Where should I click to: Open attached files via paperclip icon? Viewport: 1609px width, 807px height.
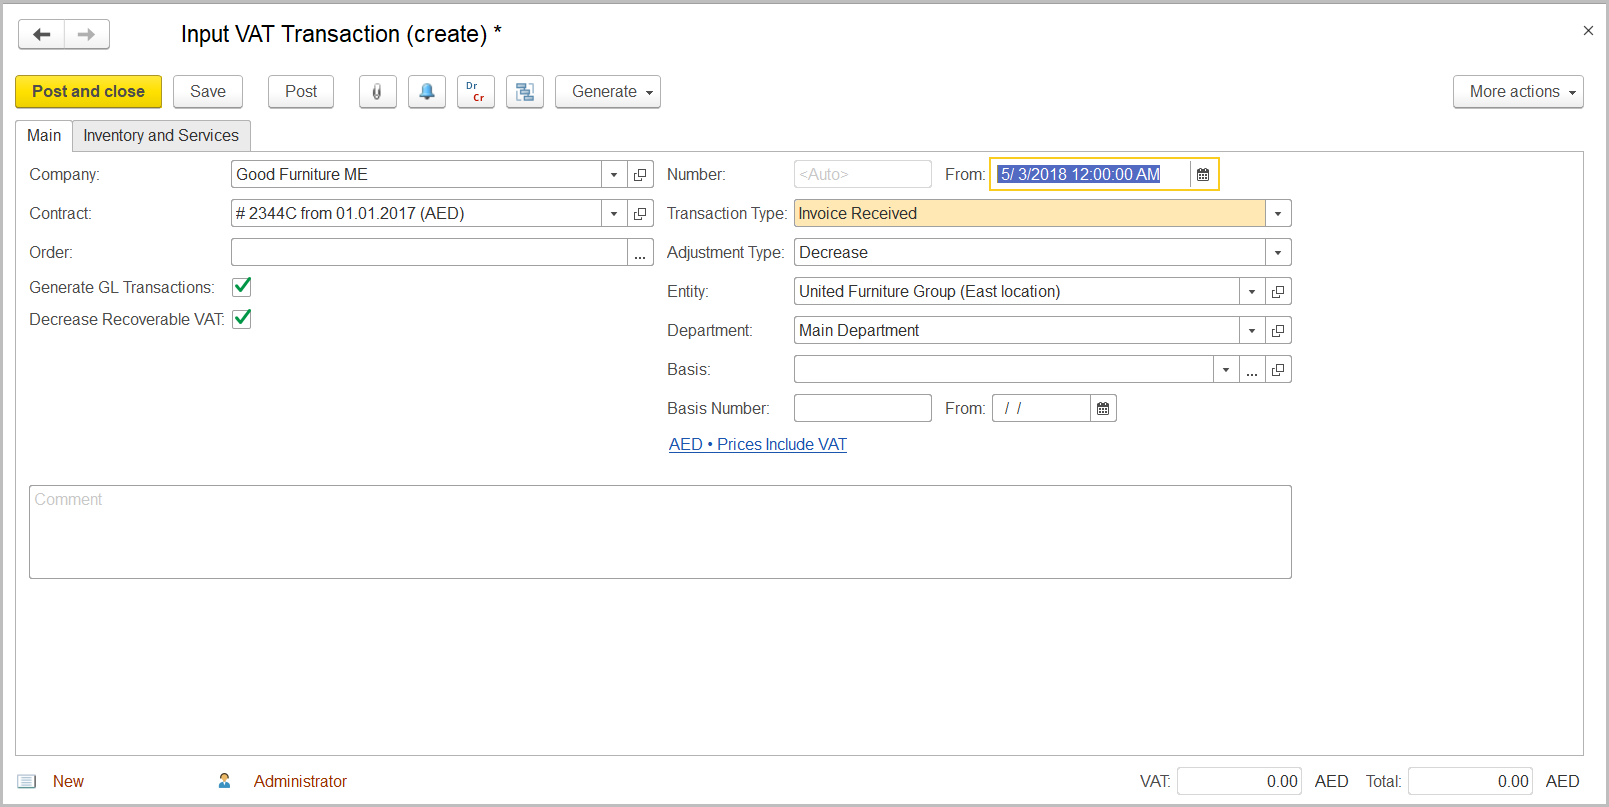coord(378,92)
